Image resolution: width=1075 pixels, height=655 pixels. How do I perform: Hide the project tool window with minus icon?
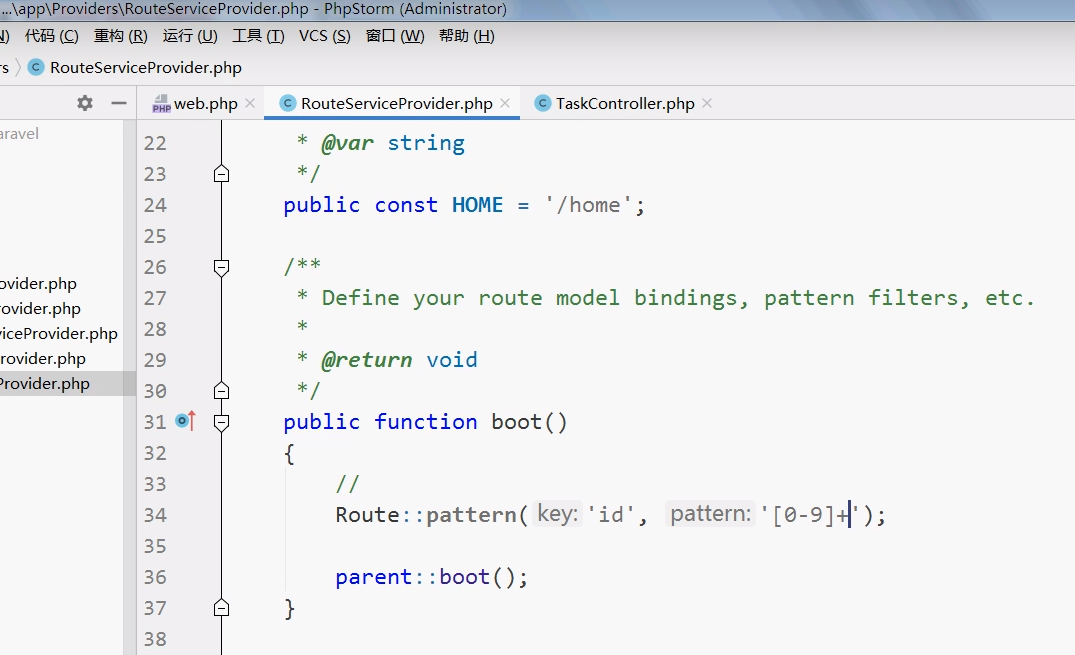(x=119, y=103)
